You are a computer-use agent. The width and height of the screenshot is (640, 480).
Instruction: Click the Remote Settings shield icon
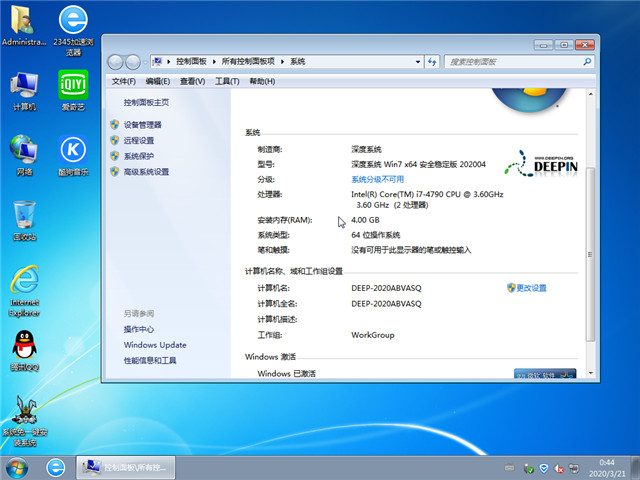click(x=115, y=140)
